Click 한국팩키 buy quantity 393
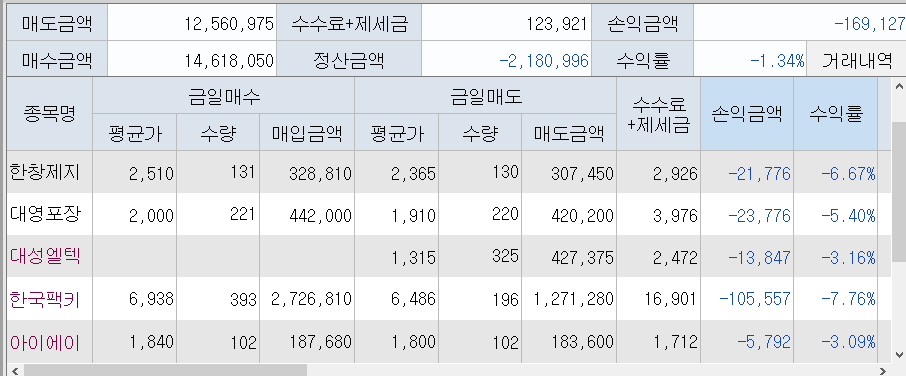This screenshot has width=906, height=376. click(x=243, y=299)
